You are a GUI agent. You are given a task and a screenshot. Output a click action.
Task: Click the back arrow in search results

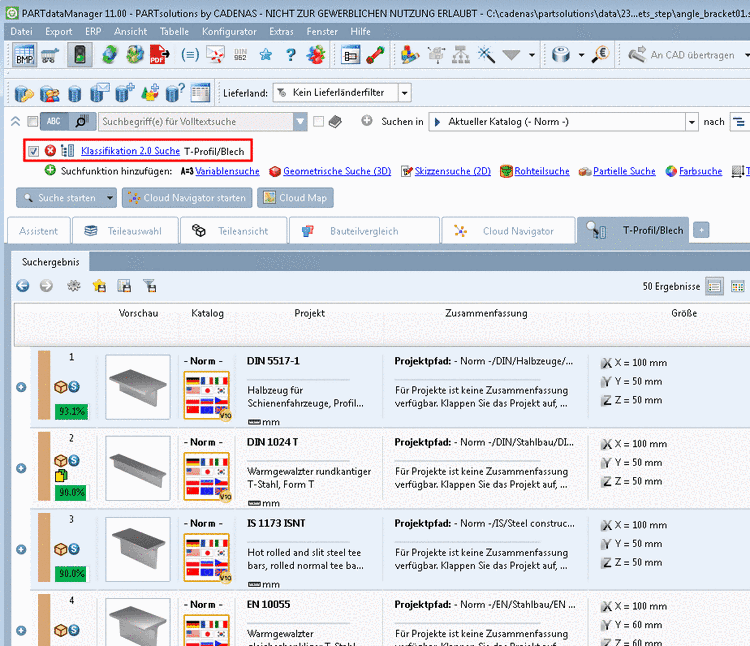click(23, 286)
